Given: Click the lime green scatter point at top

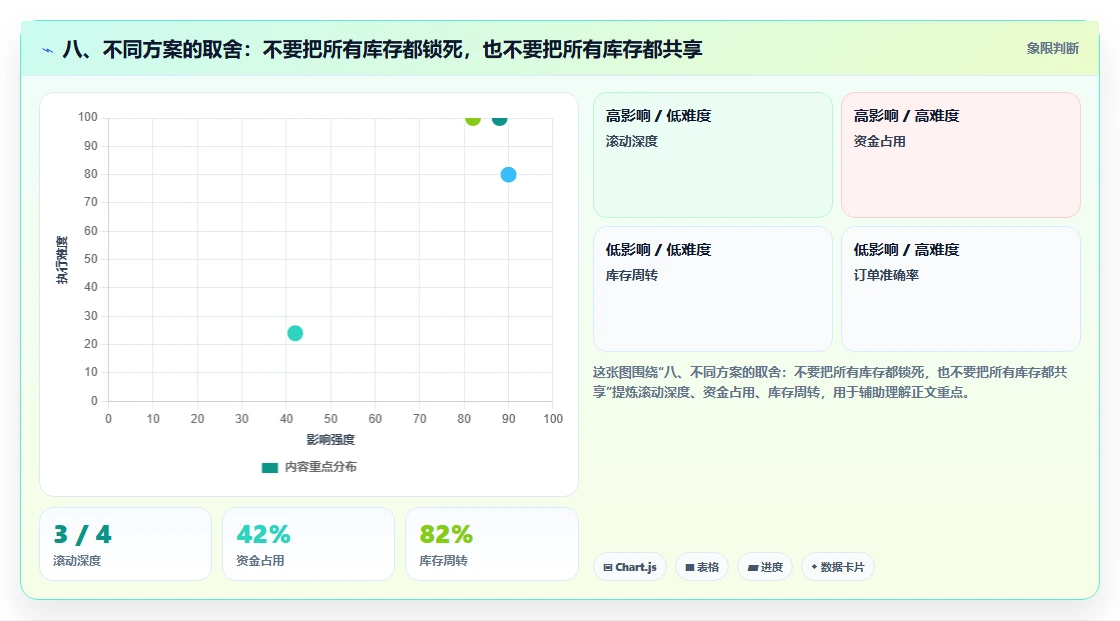Looking at the screenshot, I should point(473,119).
